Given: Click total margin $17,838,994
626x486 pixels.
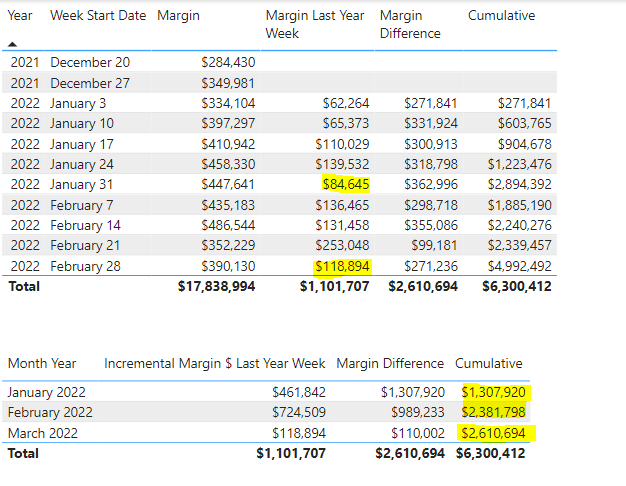Looking at the screenshot, I should pyautogui.click(x=216, y=286).
